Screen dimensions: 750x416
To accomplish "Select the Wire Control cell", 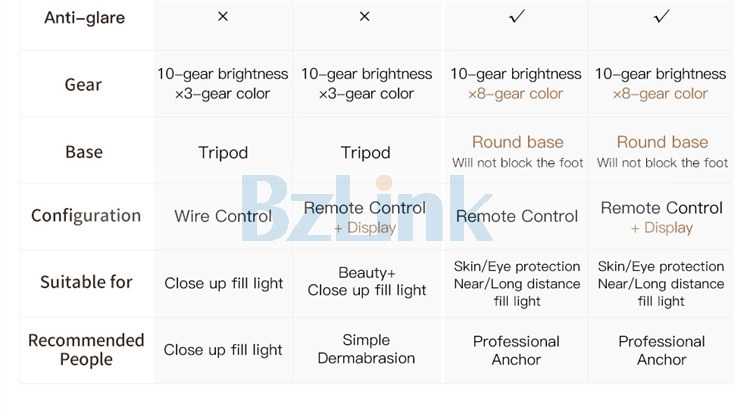I will pos(223,216).
